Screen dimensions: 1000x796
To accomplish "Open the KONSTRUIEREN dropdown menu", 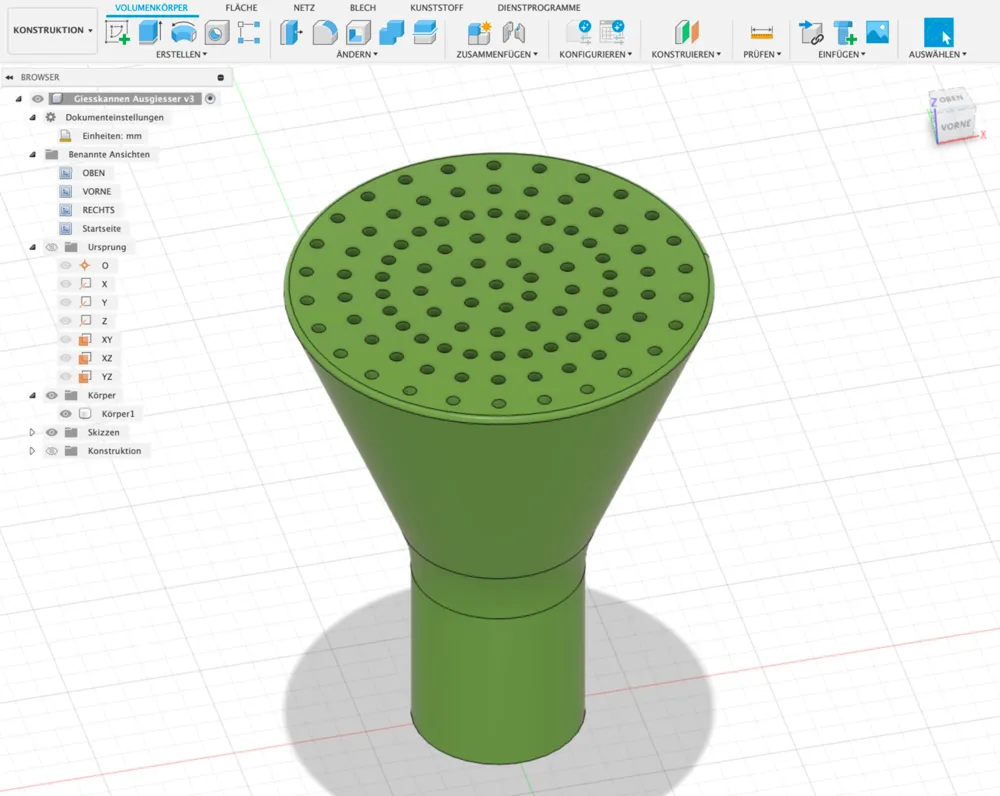I will click(686, 54).
